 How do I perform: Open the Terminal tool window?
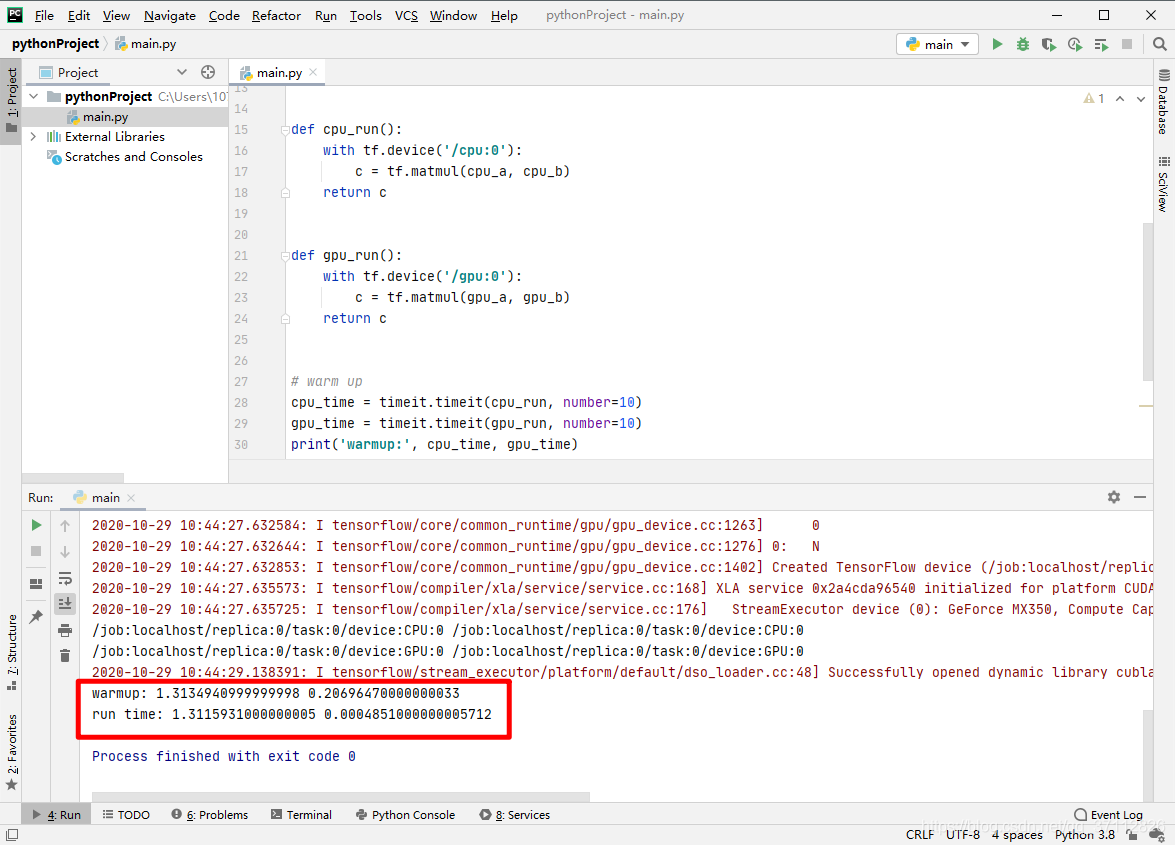(x=301, y=814)
